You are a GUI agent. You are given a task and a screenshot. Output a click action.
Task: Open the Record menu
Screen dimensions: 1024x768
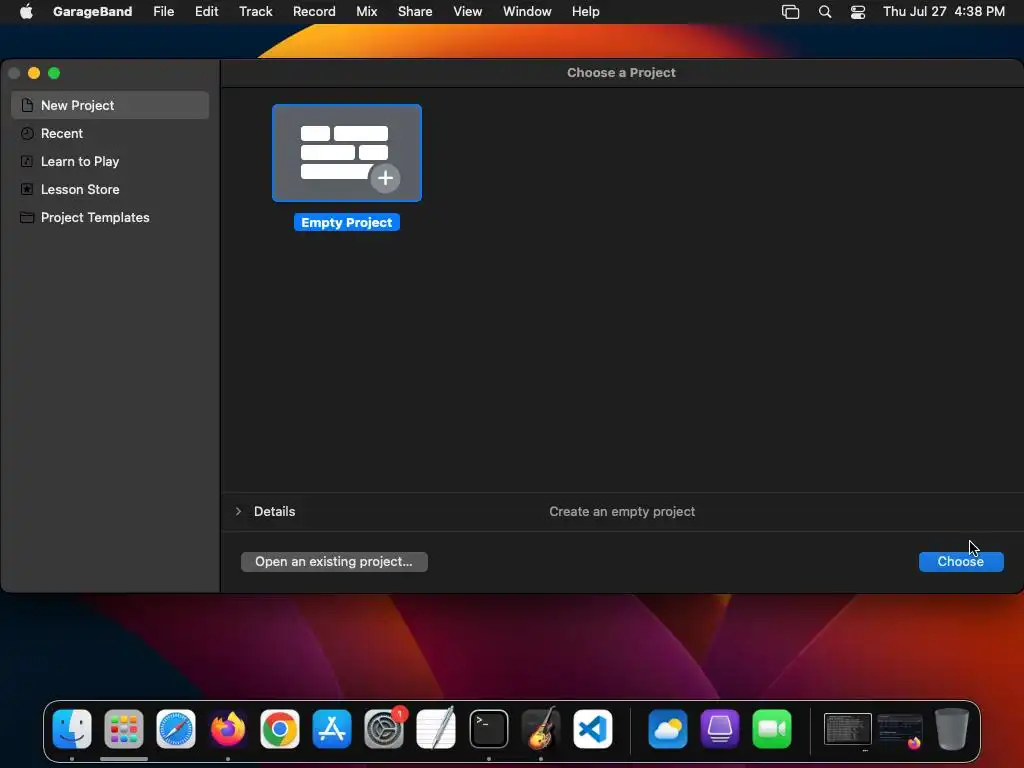(314, 11)
